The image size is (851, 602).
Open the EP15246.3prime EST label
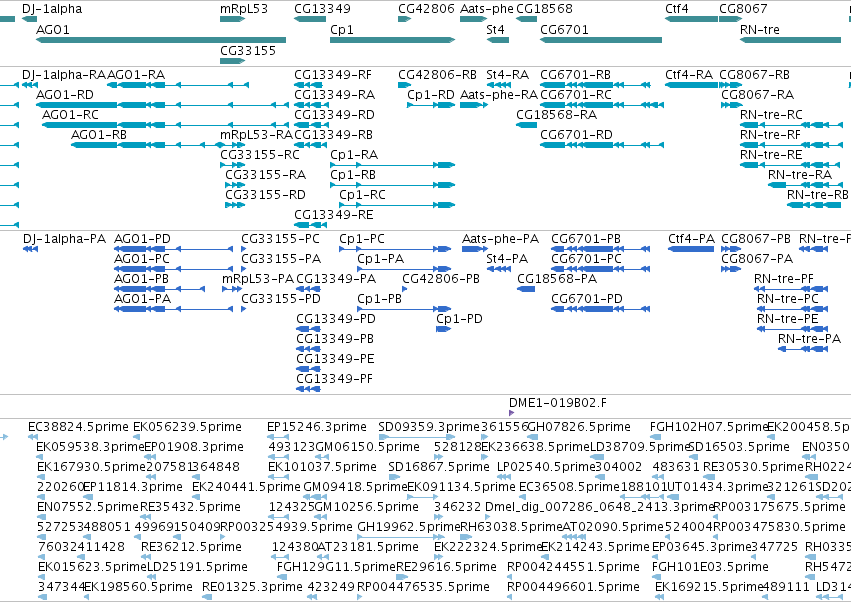point(317,427)
